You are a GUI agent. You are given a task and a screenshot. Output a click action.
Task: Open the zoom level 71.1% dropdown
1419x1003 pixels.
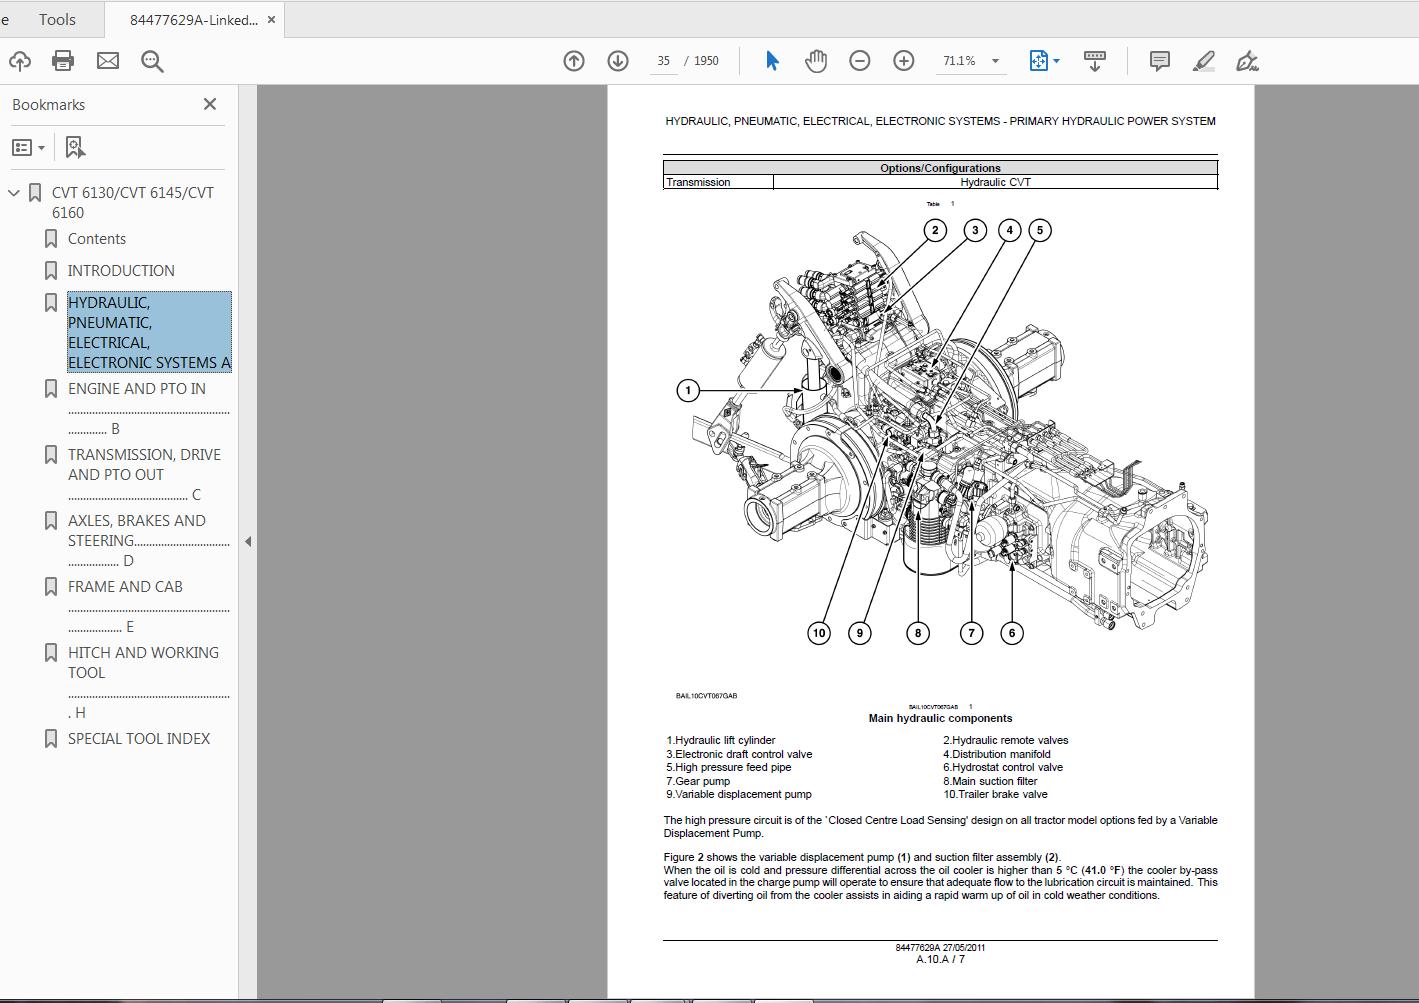pyautogui.click(x=995, y=61)
